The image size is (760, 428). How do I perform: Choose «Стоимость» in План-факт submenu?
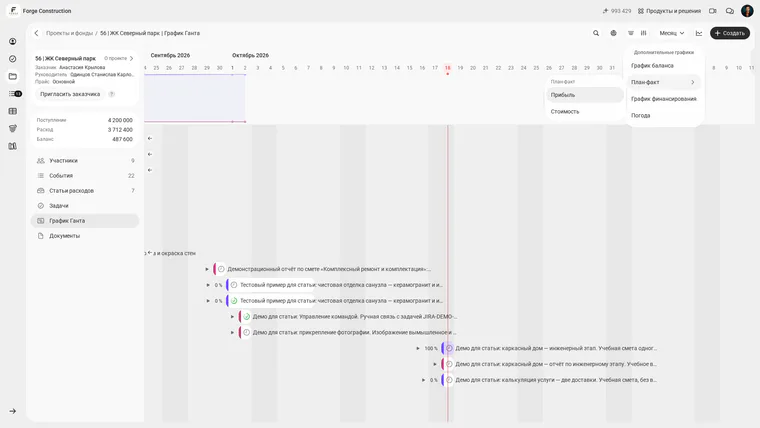pos(585,111)
